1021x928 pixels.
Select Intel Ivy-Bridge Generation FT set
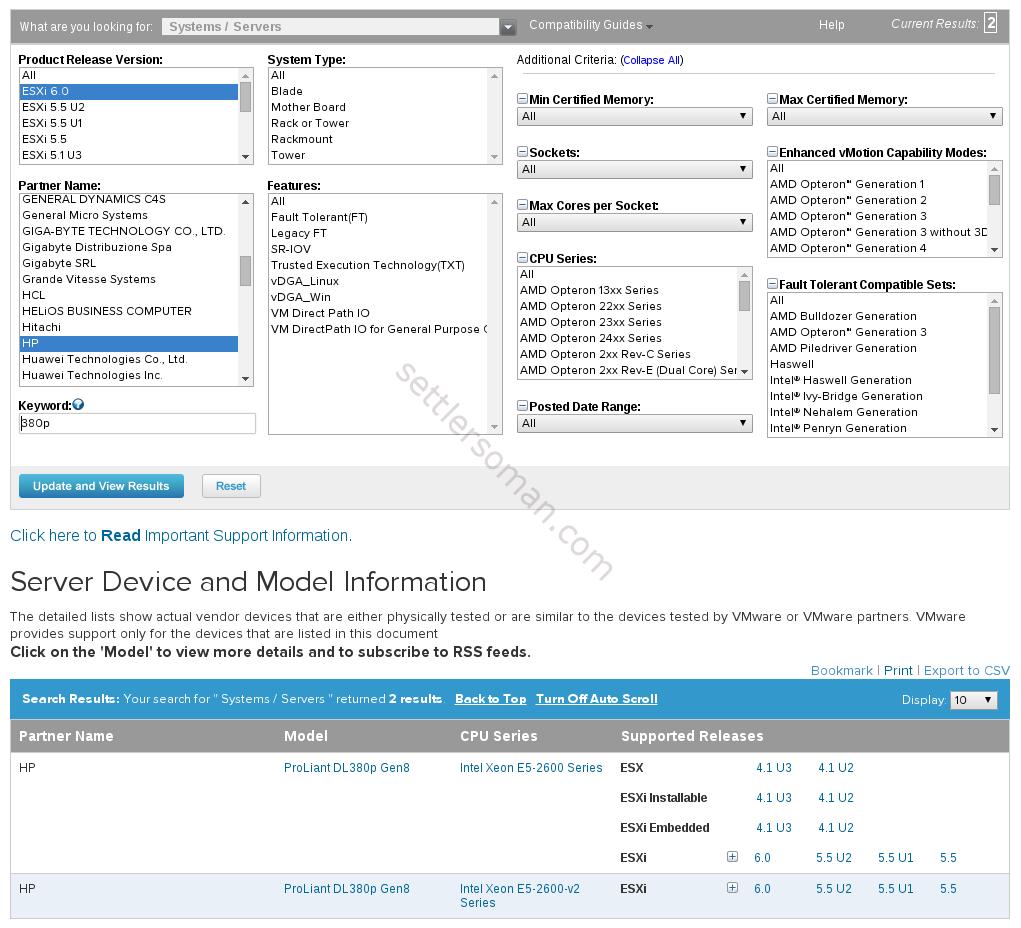878,397
